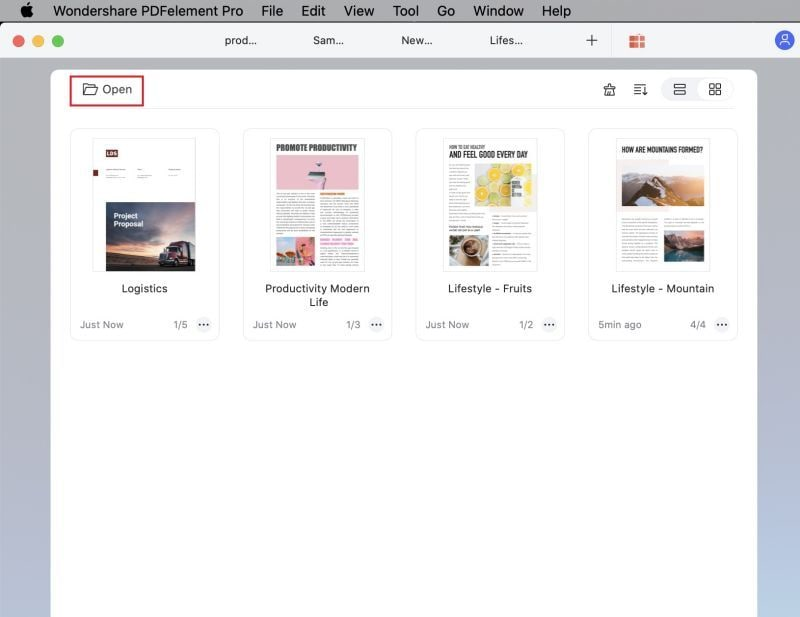Open more options for Lifestyle - Mountain
The image size is (800, 617).
(722, 324)
